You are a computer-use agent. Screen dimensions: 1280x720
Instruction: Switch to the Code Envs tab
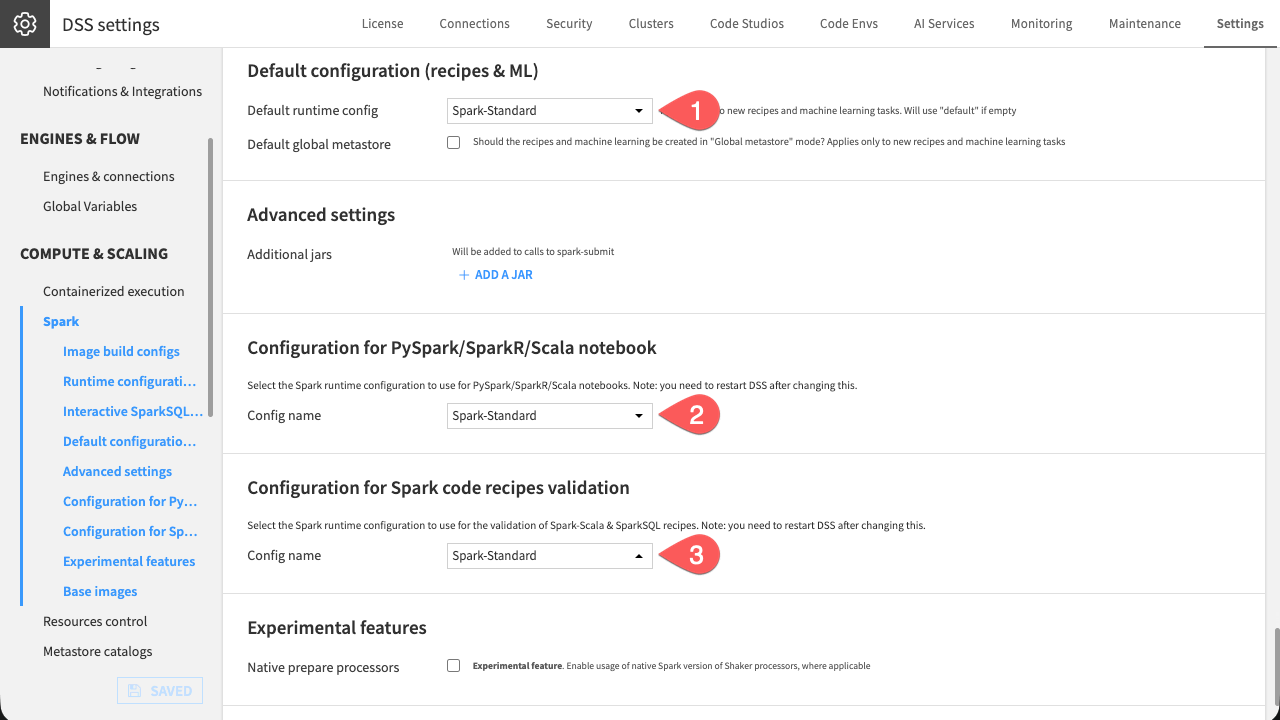(x=849, y=24)
